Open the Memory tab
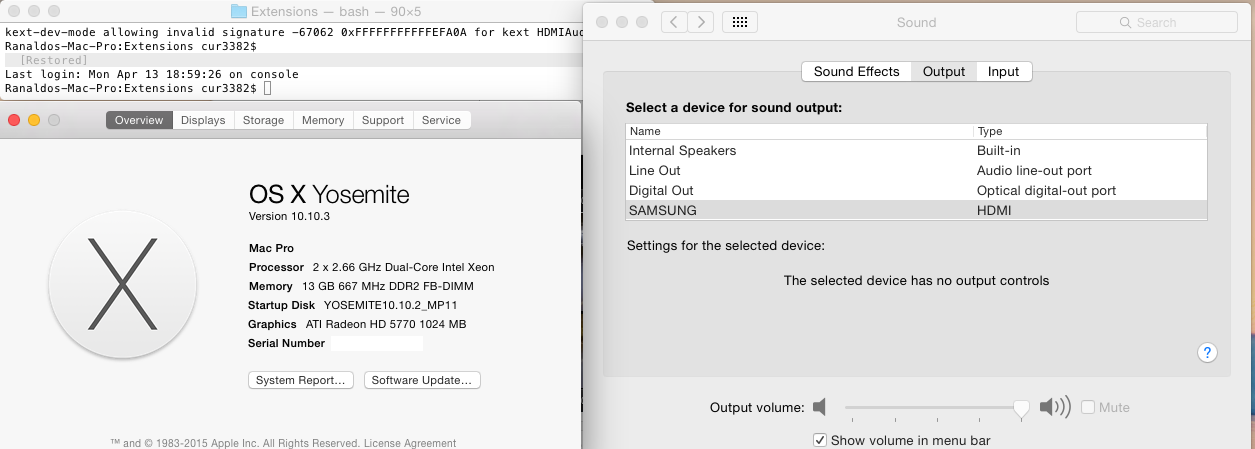1255x449 pixels. click(323, 120)
